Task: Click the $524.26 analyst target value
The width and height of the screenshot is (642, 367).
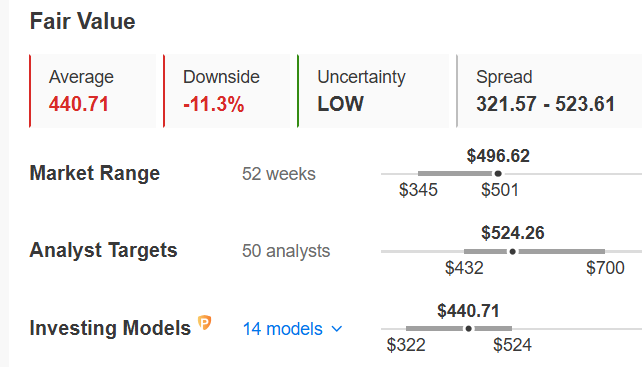Action: click(513, 233)
